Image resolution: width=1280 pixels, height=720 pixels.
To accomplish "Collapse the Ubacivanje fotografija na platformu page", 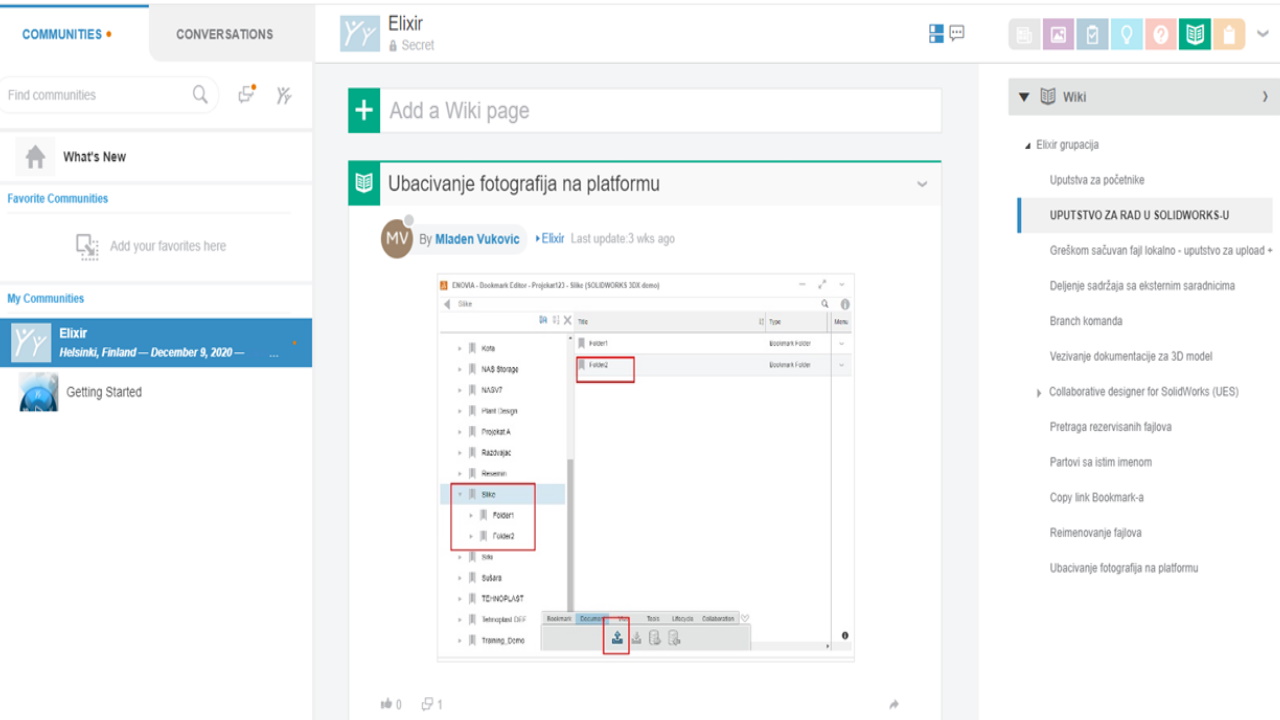I will (921, 184).
